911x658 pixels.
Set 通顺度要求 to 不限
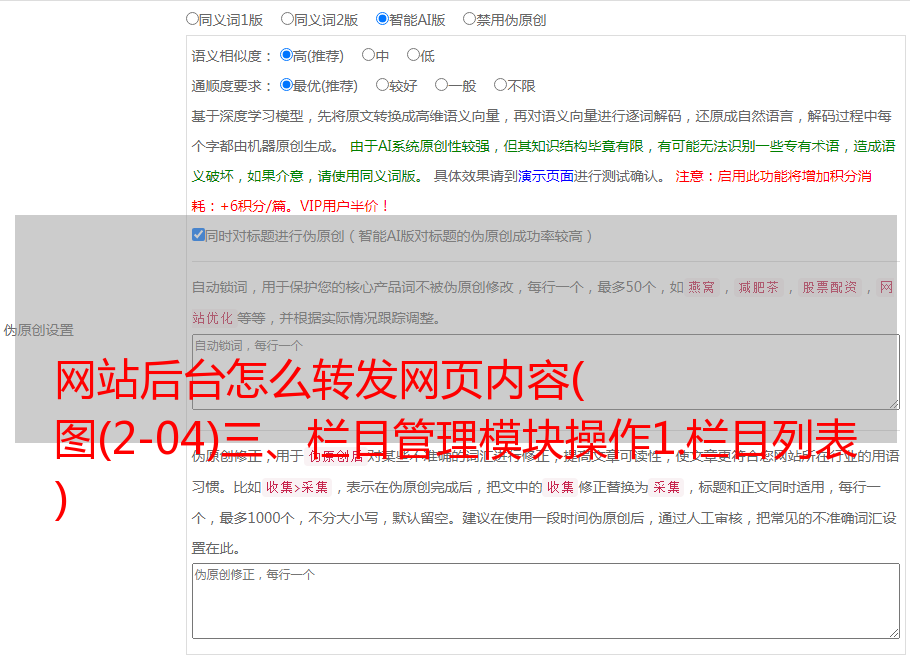tap(500, 85)
